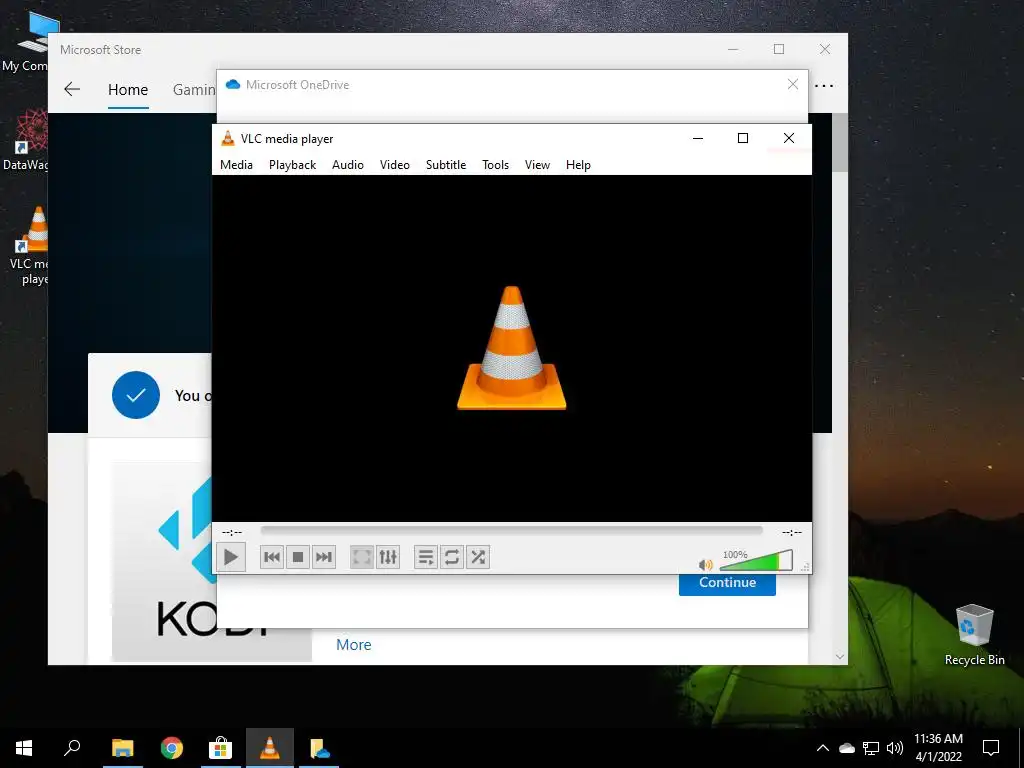Viewport: 1024px width, 768px height.
Task: Open Google Chrome from taskbar
Action: click(x=172, y=748)
